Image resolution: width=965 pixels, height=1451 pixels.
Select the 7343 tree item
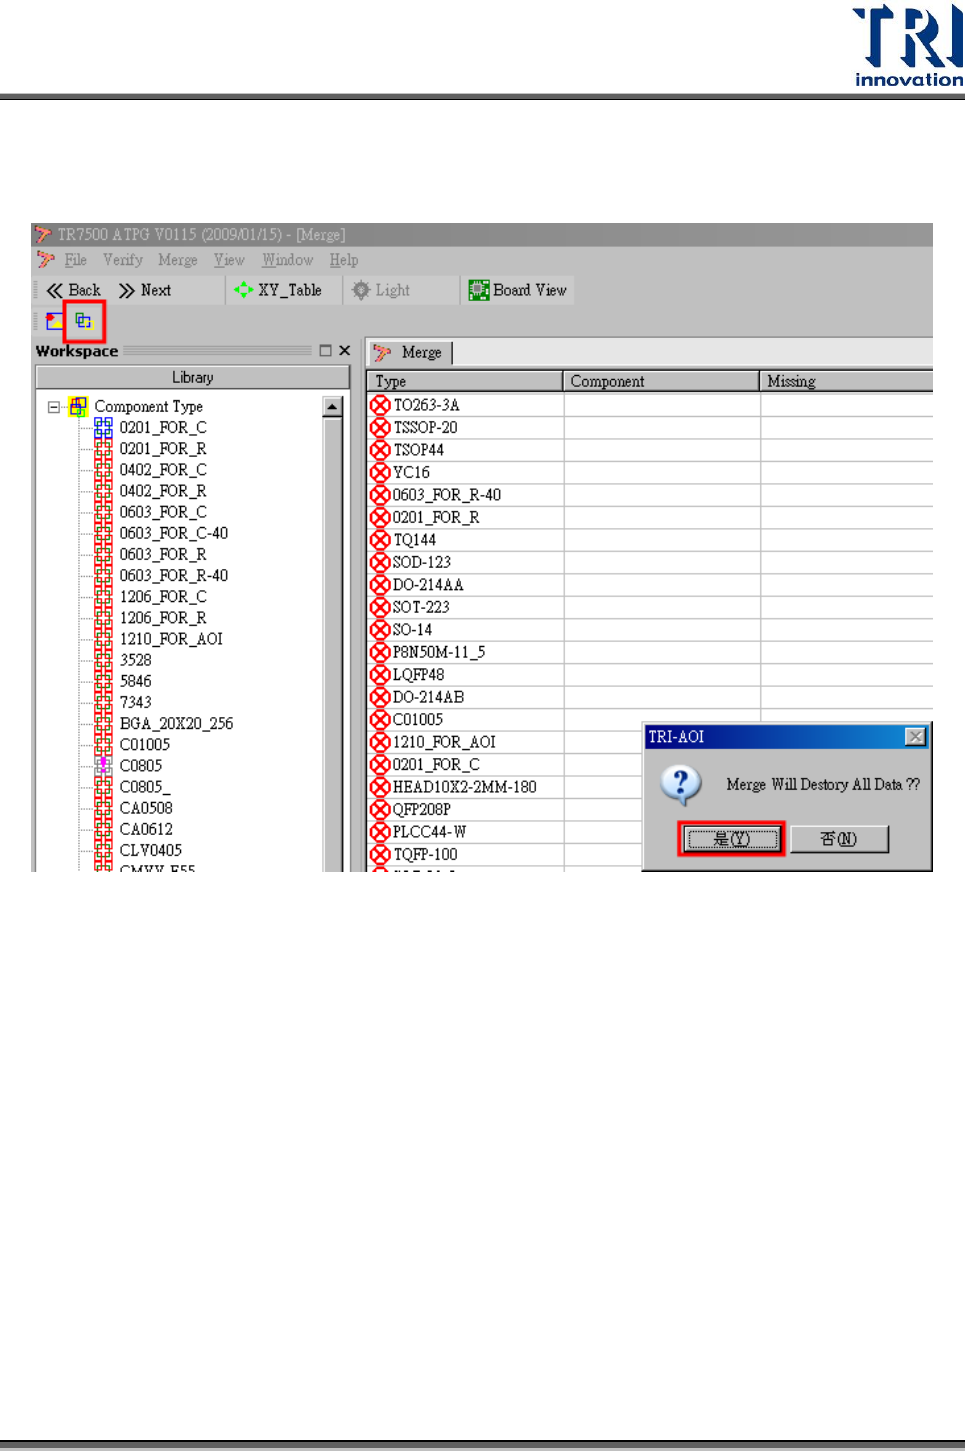(x=136, y=702)
